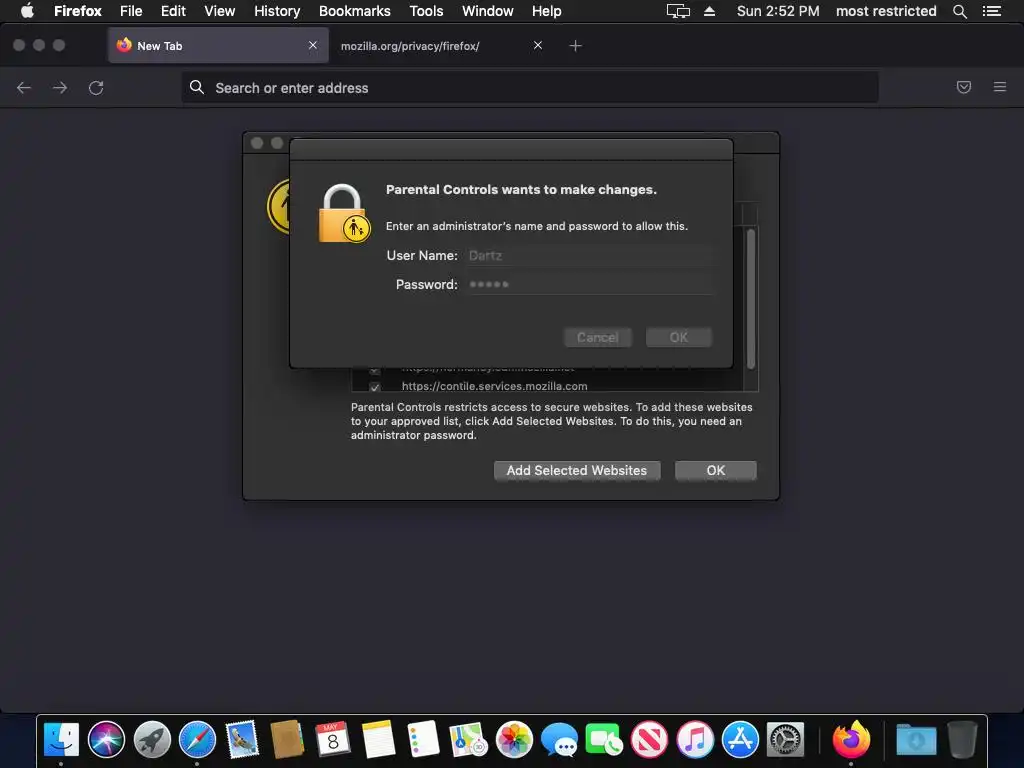Toggle checkbox for contile.services.mozilla.com
This screenshot has height=768, width=1024.
click(x=375, y=387)
